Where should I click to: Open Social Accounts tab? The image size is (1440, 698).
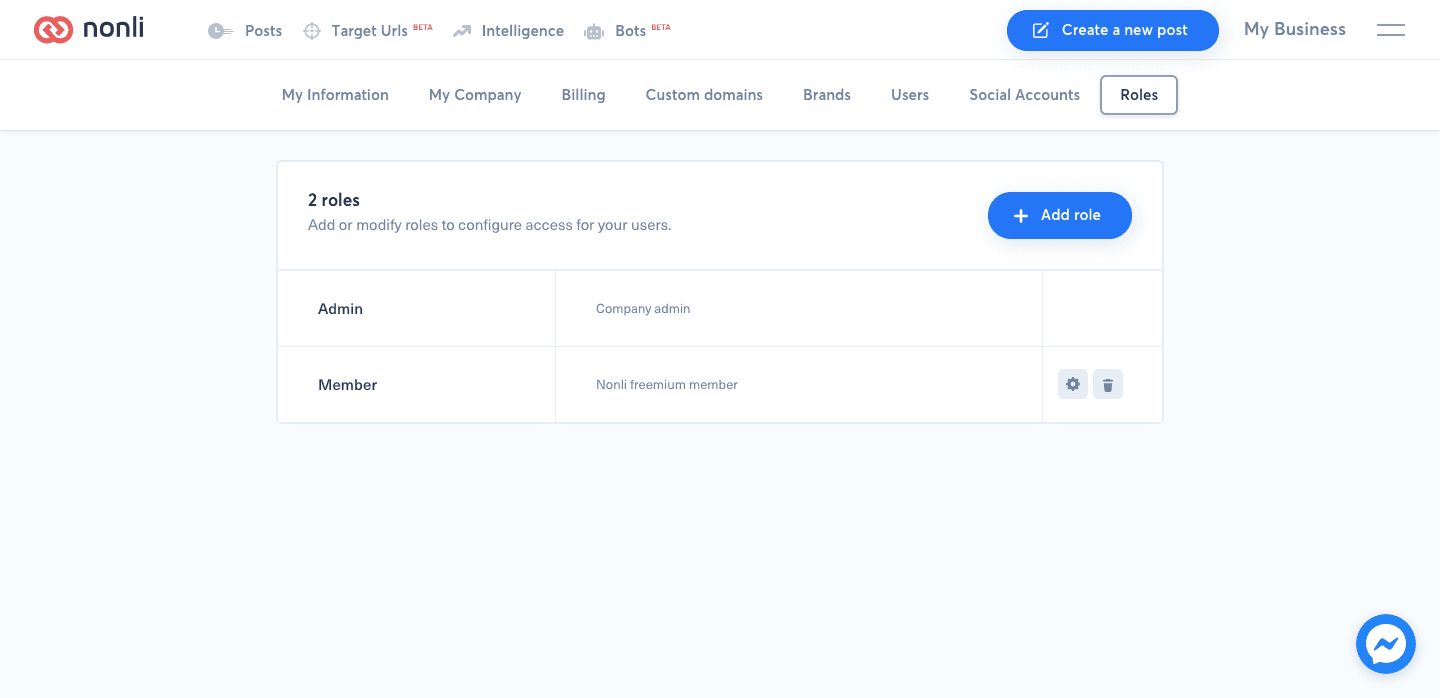click(x=1024, y=95)
